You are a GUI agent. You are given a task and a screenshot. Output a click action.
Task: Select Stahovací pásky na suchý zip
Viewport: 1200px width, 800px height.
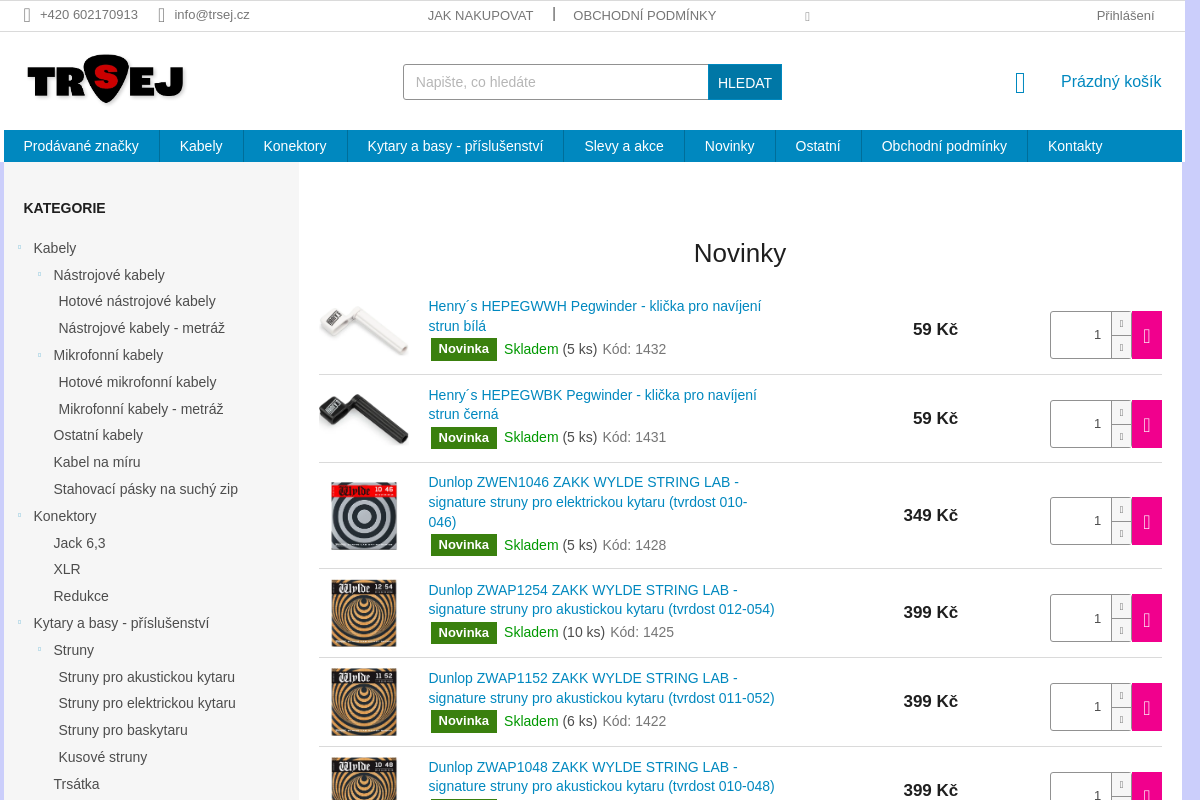coord(146,489)
